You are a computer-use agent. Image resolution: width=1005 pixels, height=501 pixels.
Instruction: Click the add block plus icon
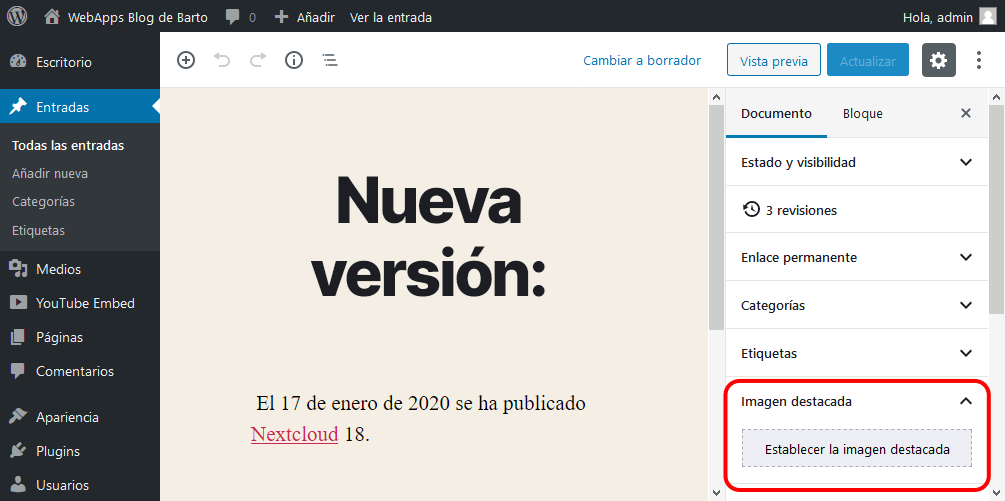point(186,60)
